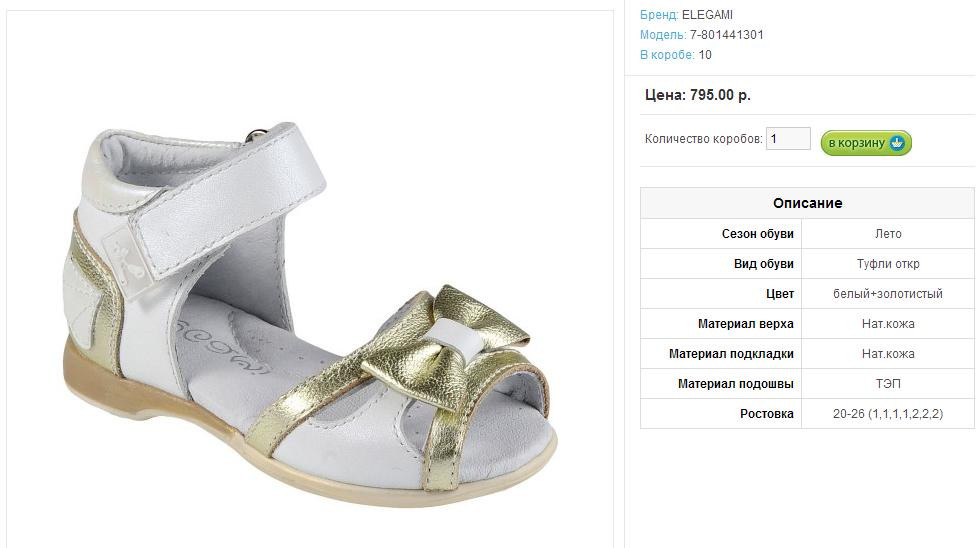Select the ТЭП sole material value
977x548 pixels.
click(888, 383)
